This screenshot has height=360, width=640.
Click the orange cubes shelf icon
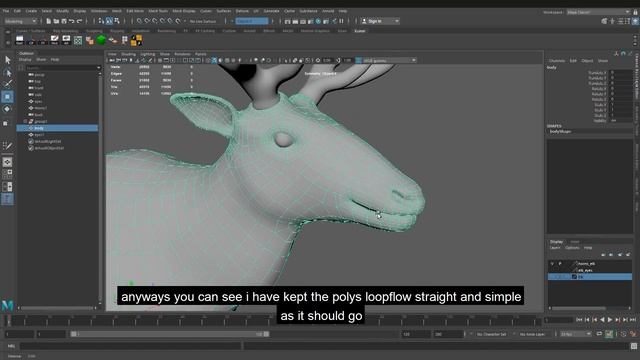coord(89,40)
